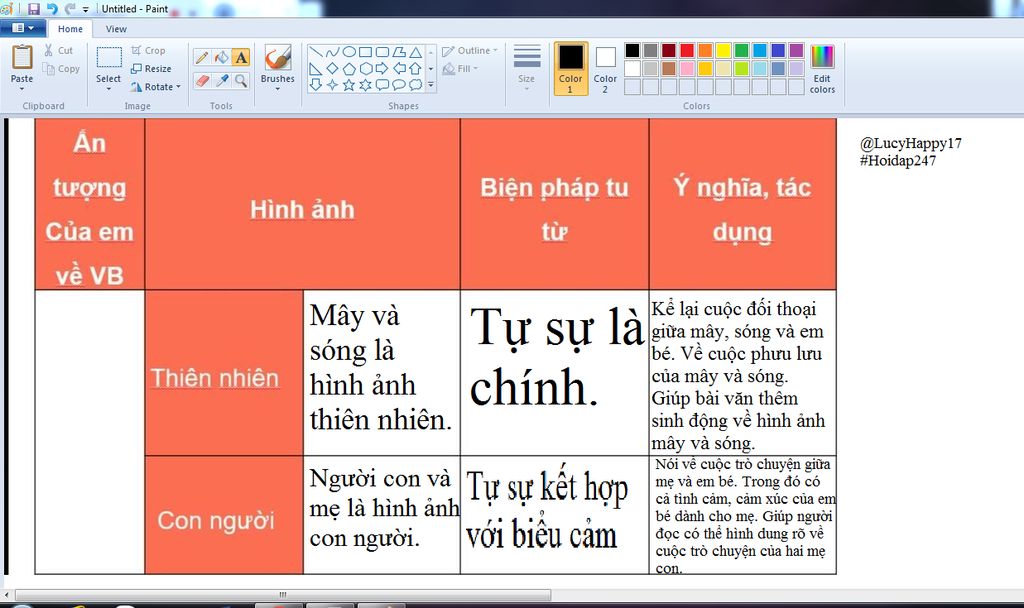The height and width of the screenshot is (608, 1024).
Task: Click the Copy button
Action: click(61, 69)
